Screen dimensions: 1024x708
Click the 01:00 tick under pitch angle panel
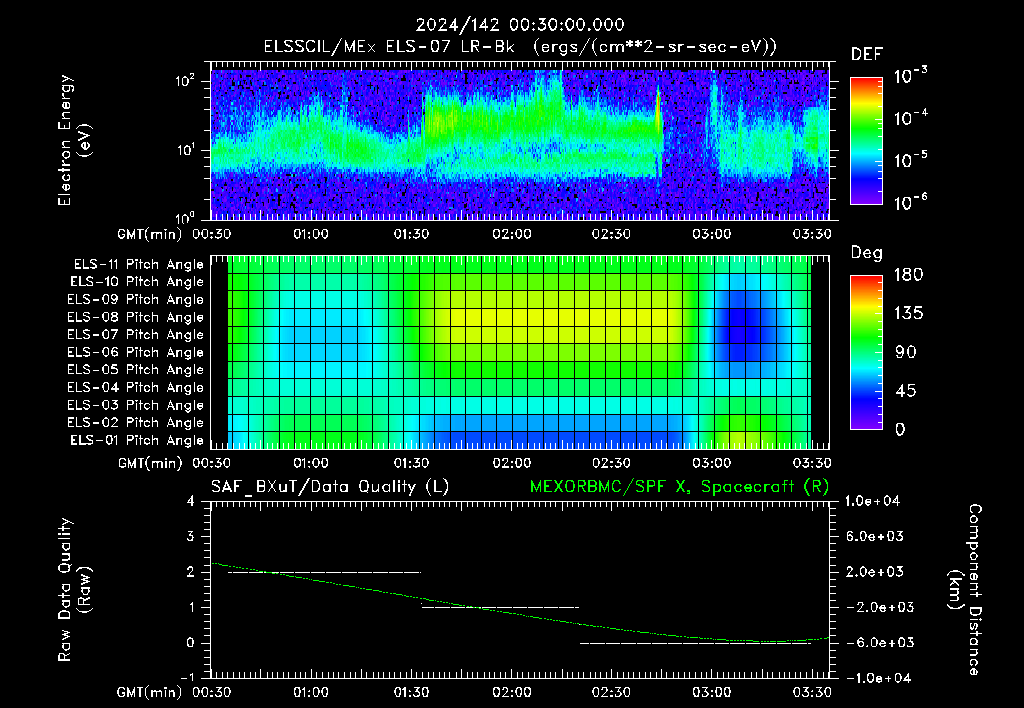311,463
